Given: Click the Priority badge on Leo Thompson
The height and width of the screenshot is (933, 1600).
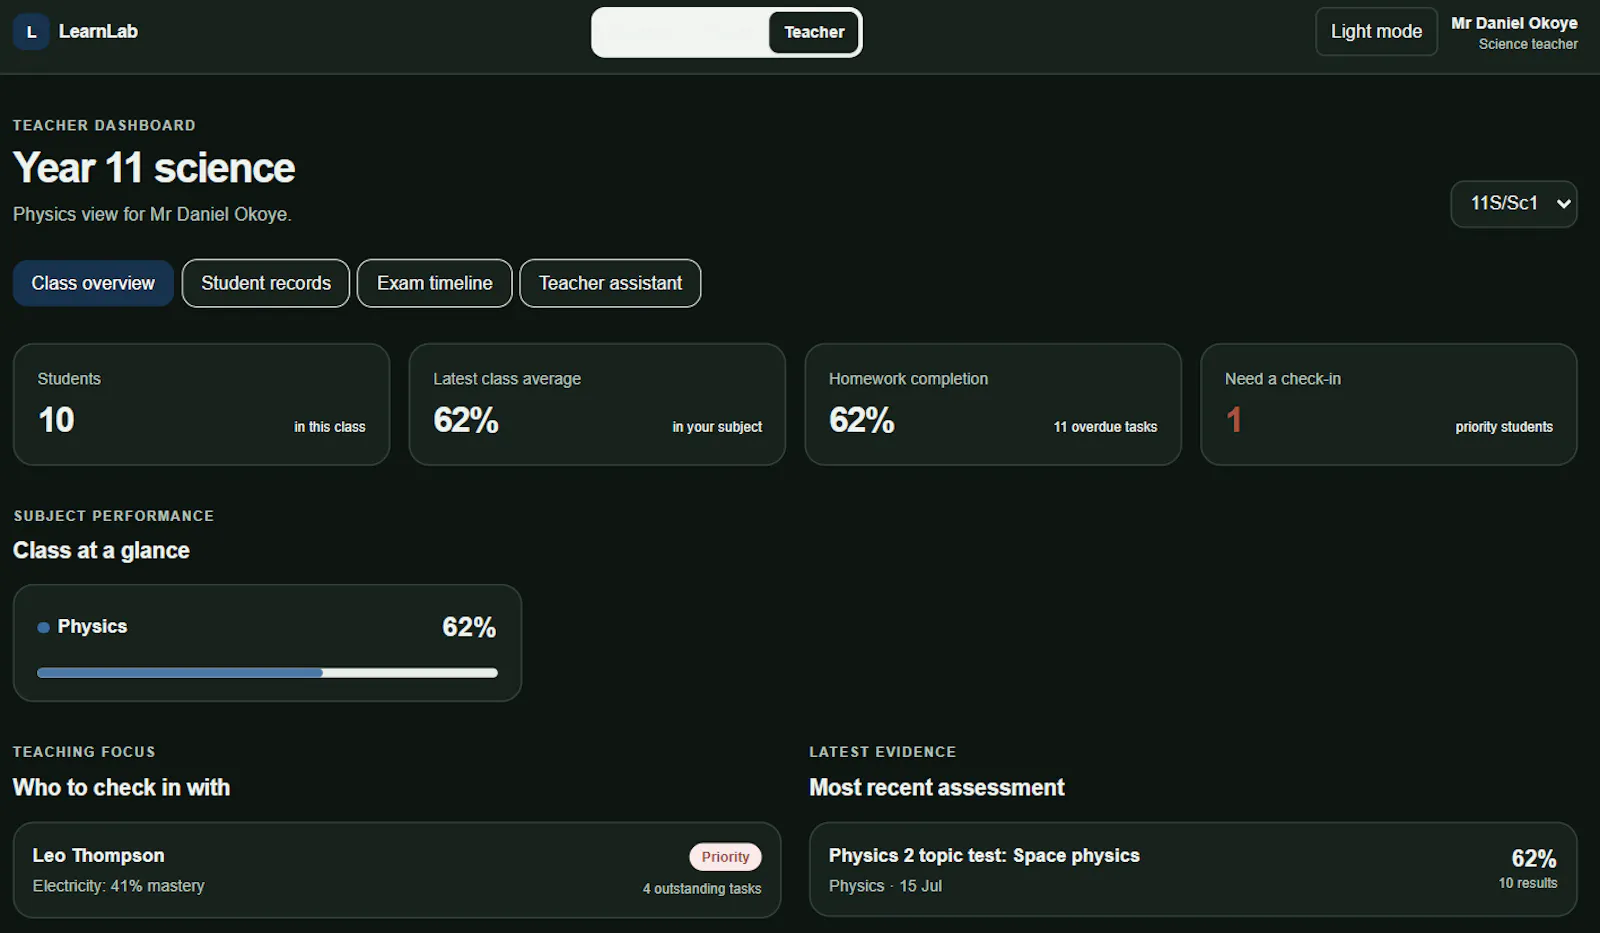Looking at the screenshot, I should (725, 857).
